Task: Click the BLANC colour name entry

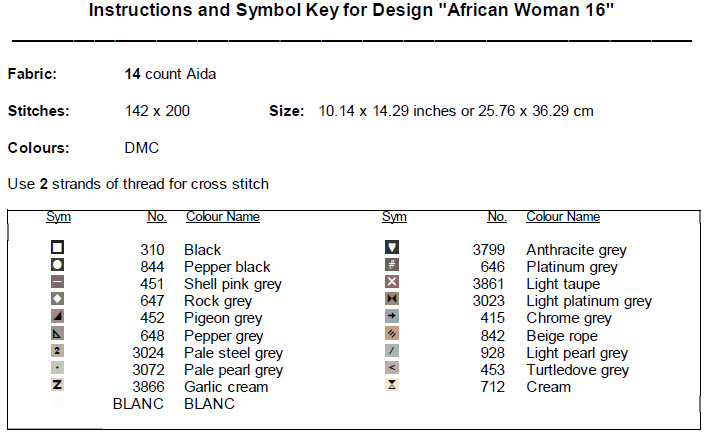Action: click(209, 404)
